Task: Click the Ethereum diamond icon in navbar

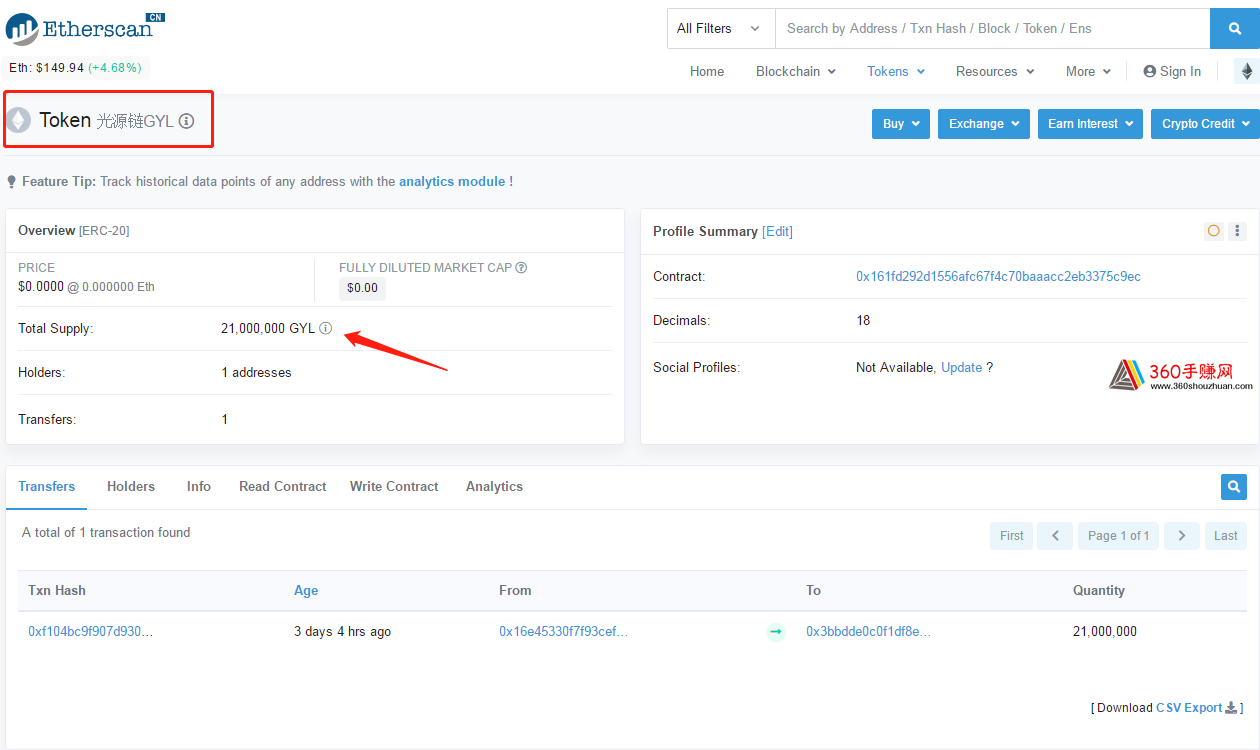Action: (x=1247, y=71)
